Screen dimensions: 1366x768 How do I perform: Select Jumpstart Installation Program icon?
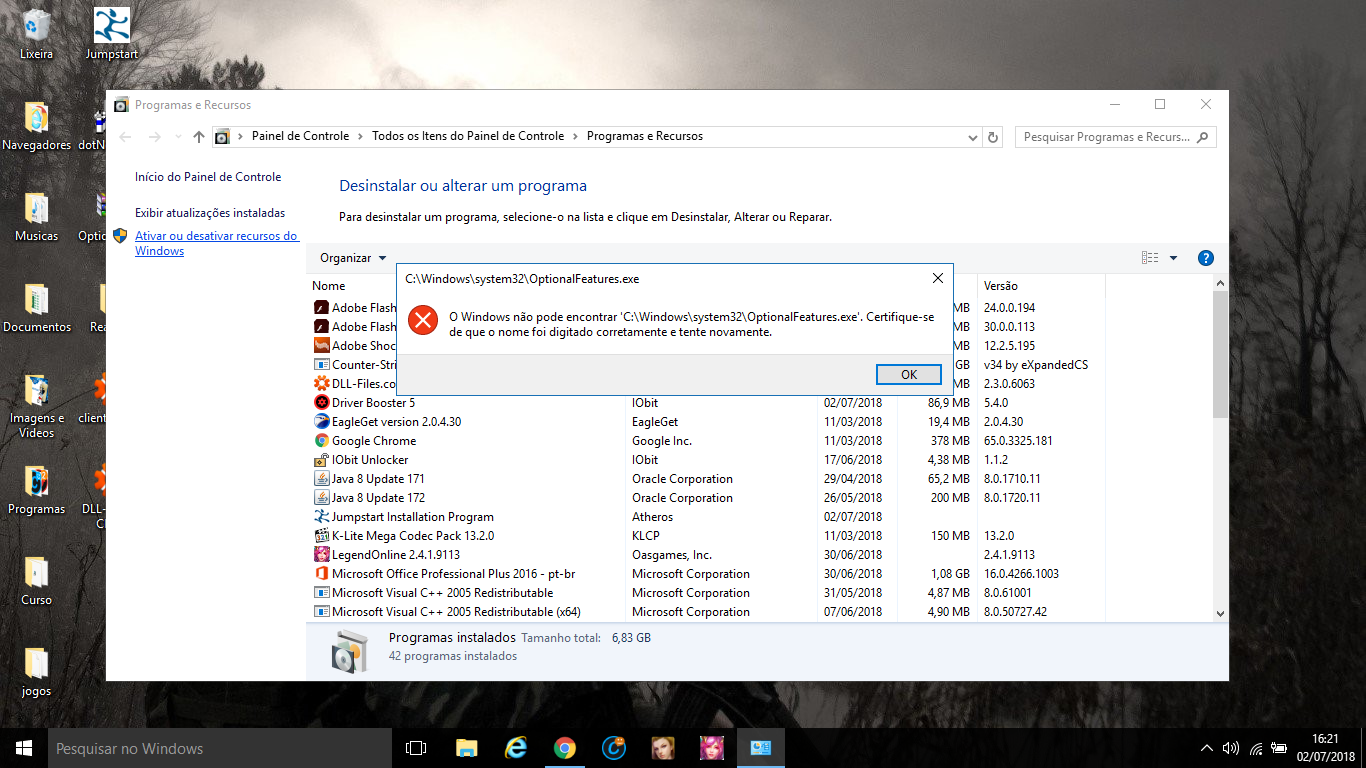(322, 517)
